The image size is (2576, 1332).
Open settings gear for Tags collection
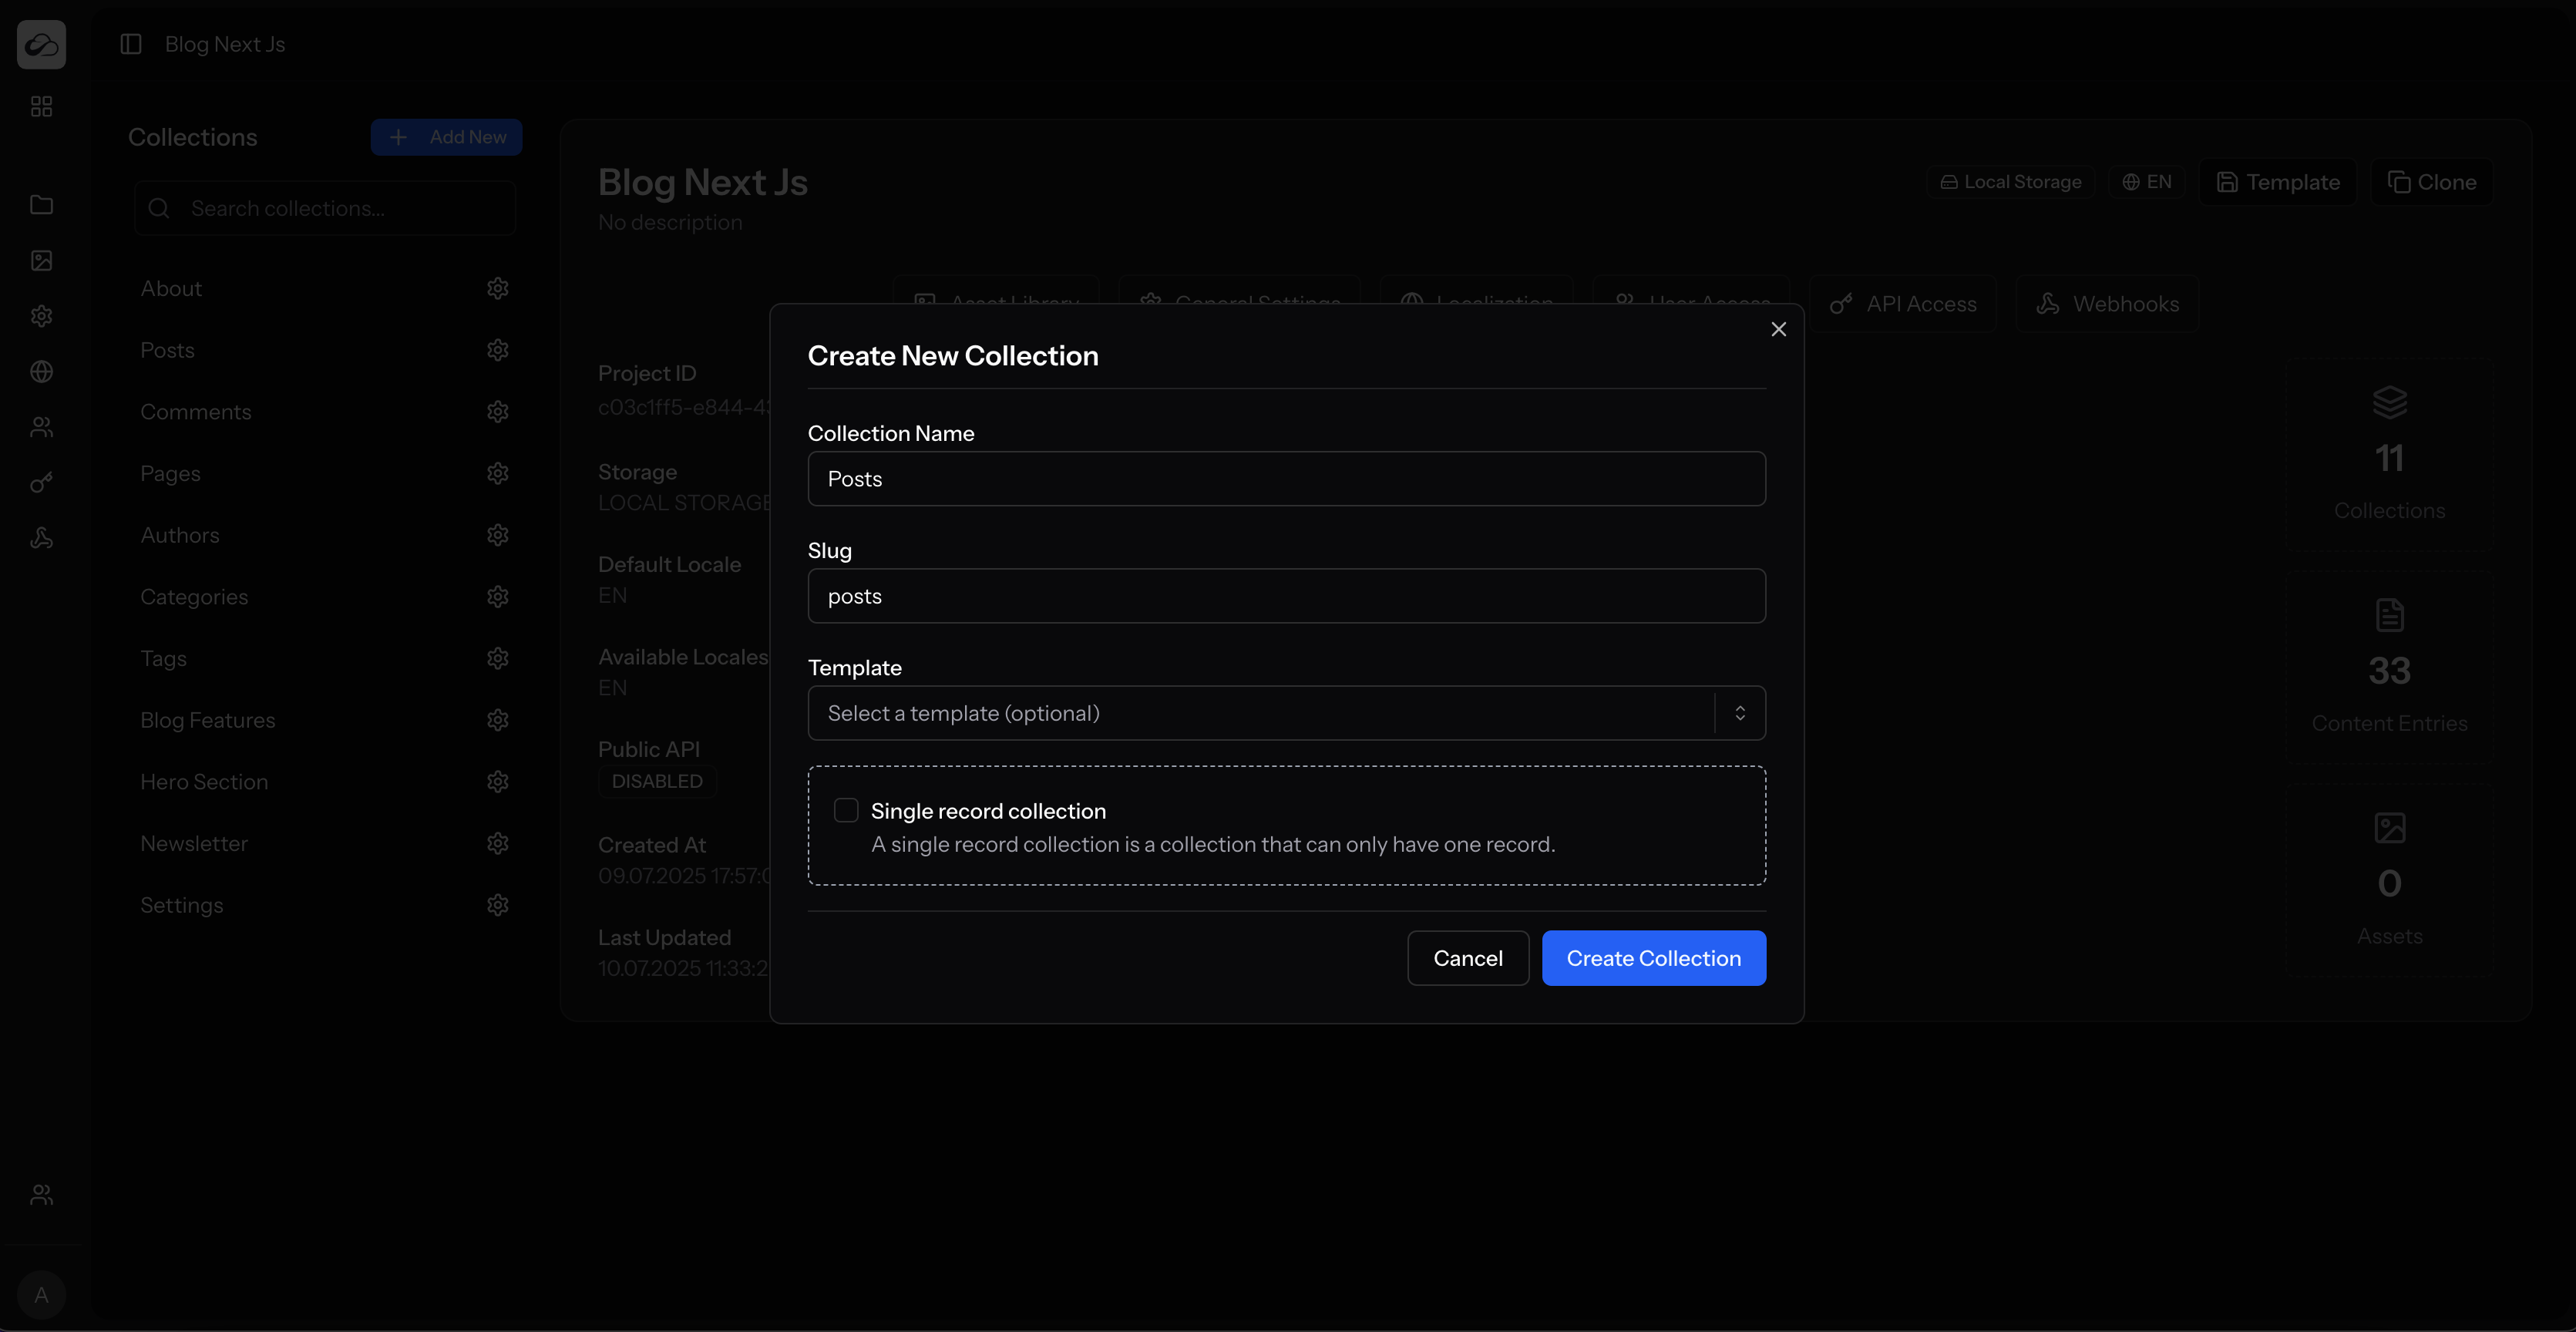[498, 658]
